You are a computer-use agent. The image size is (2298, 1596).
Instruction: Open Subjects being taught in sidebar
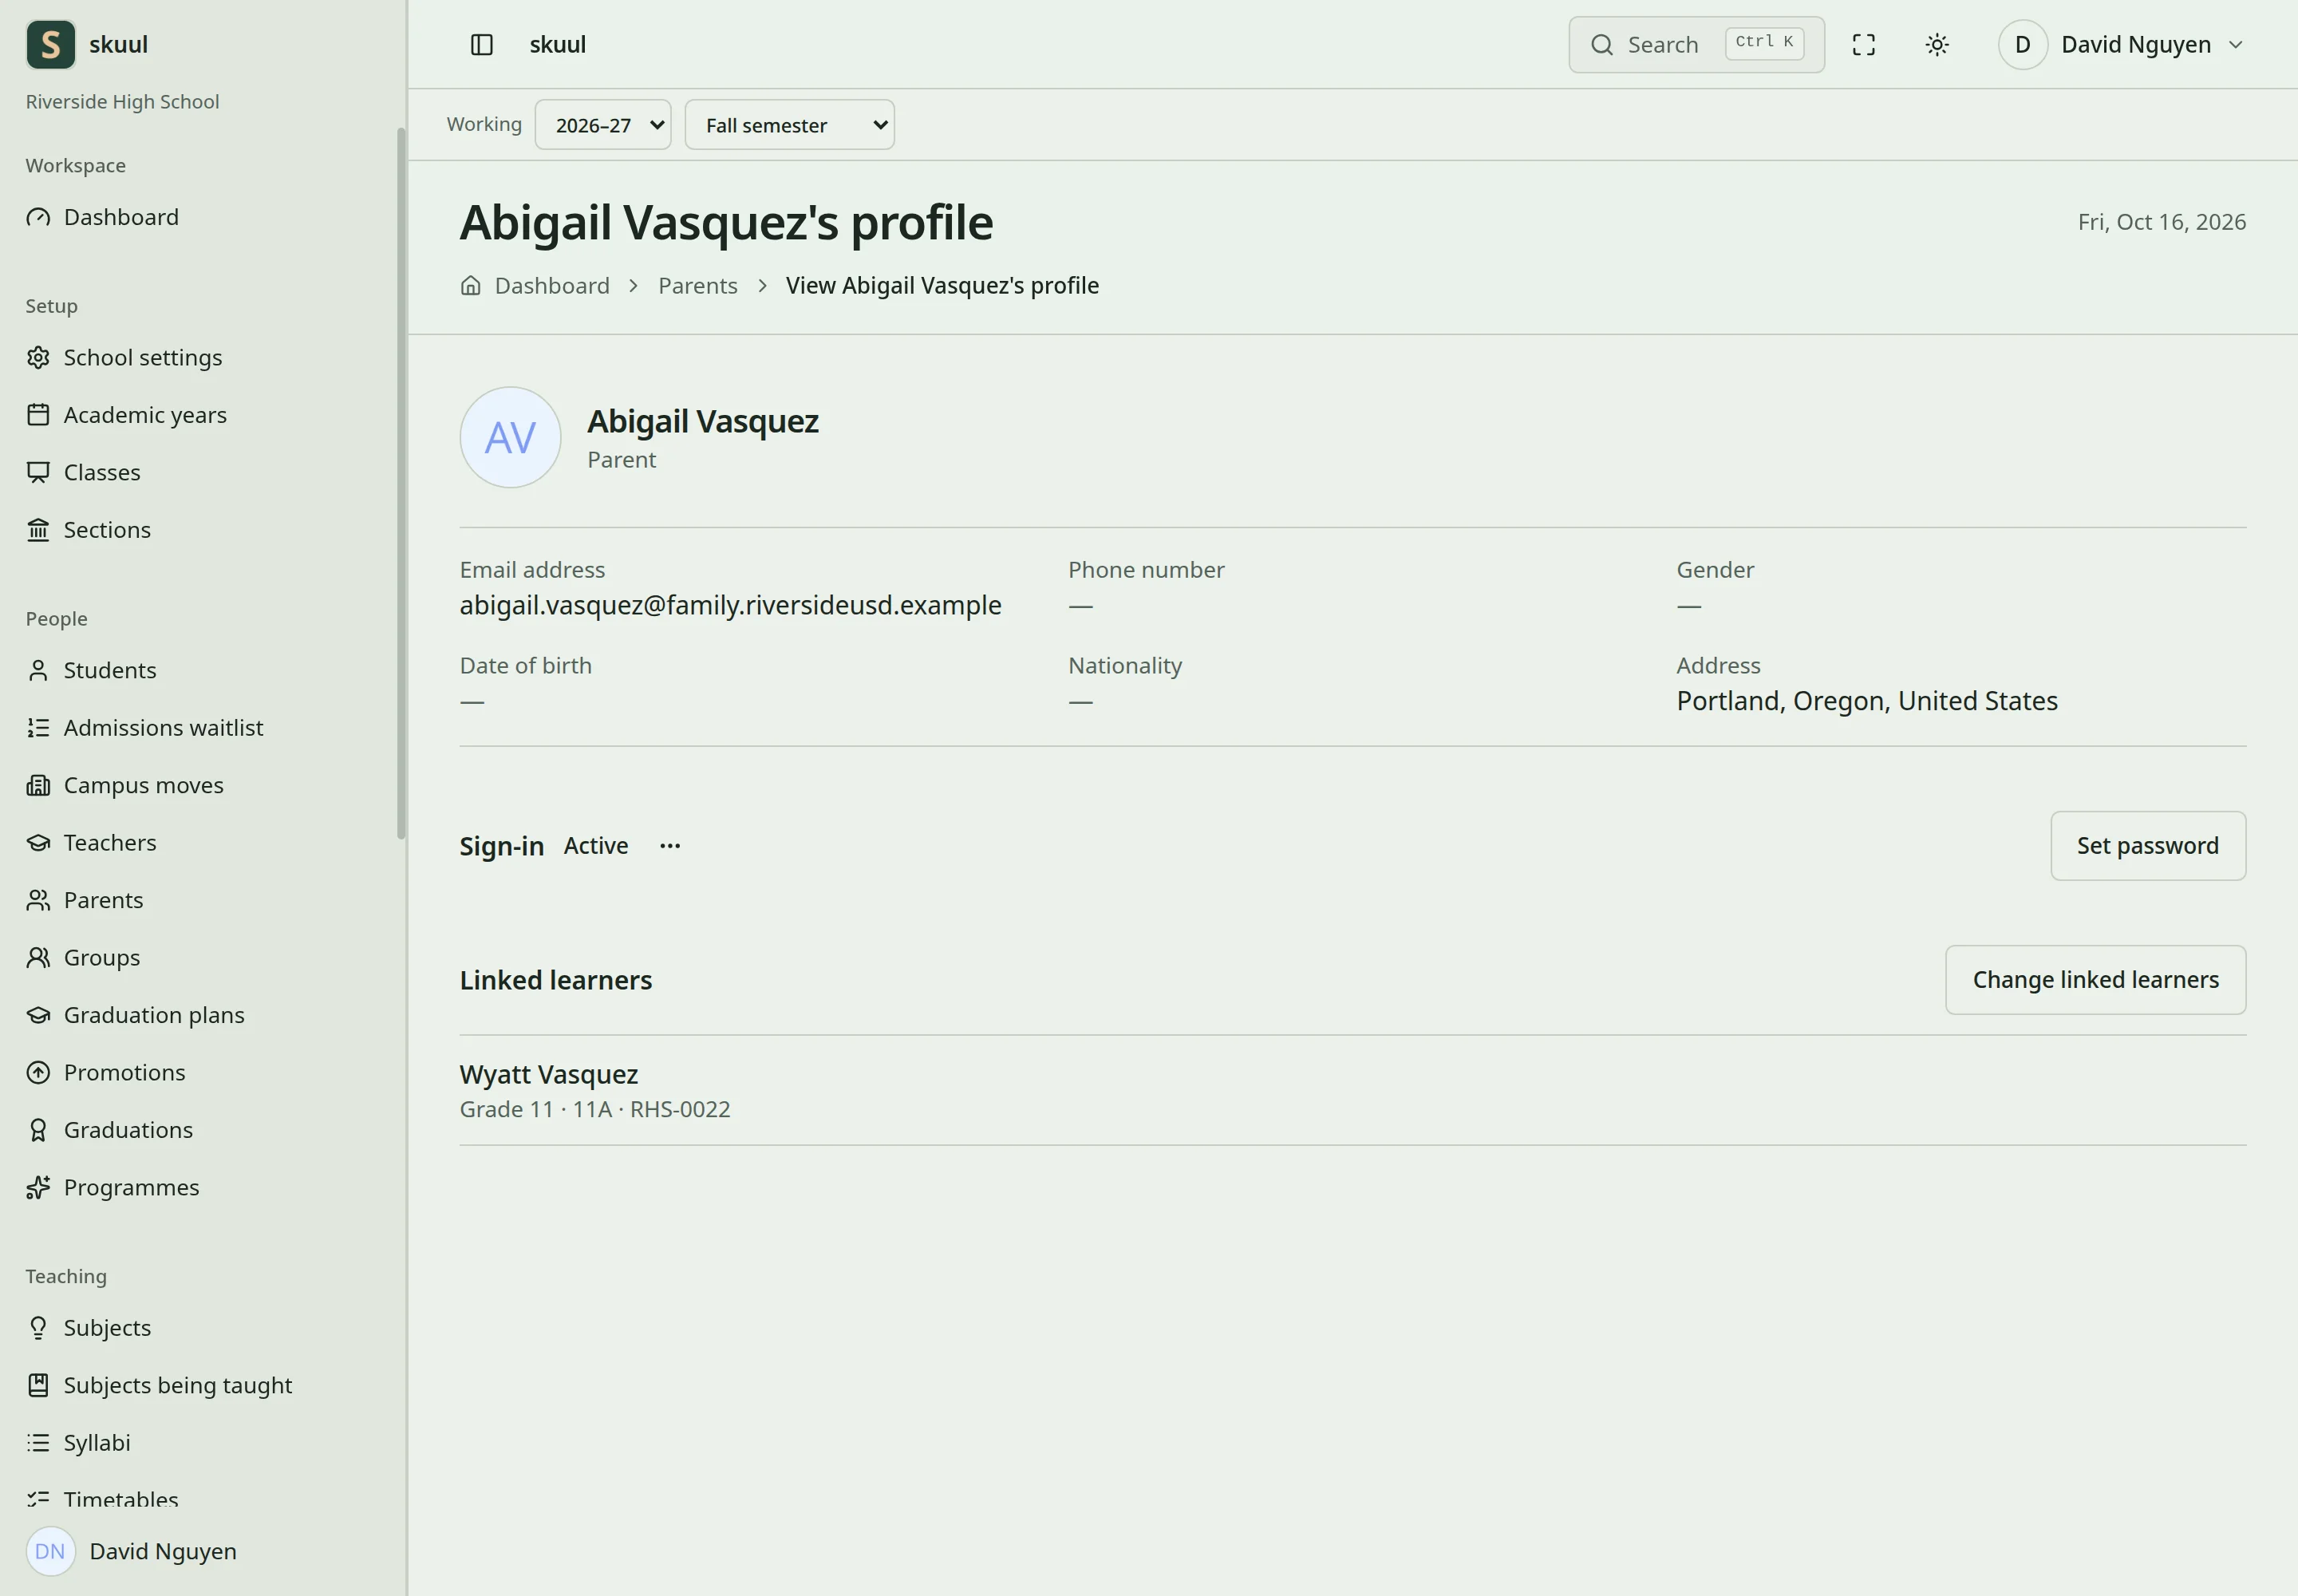click(x=178, y=1386)
